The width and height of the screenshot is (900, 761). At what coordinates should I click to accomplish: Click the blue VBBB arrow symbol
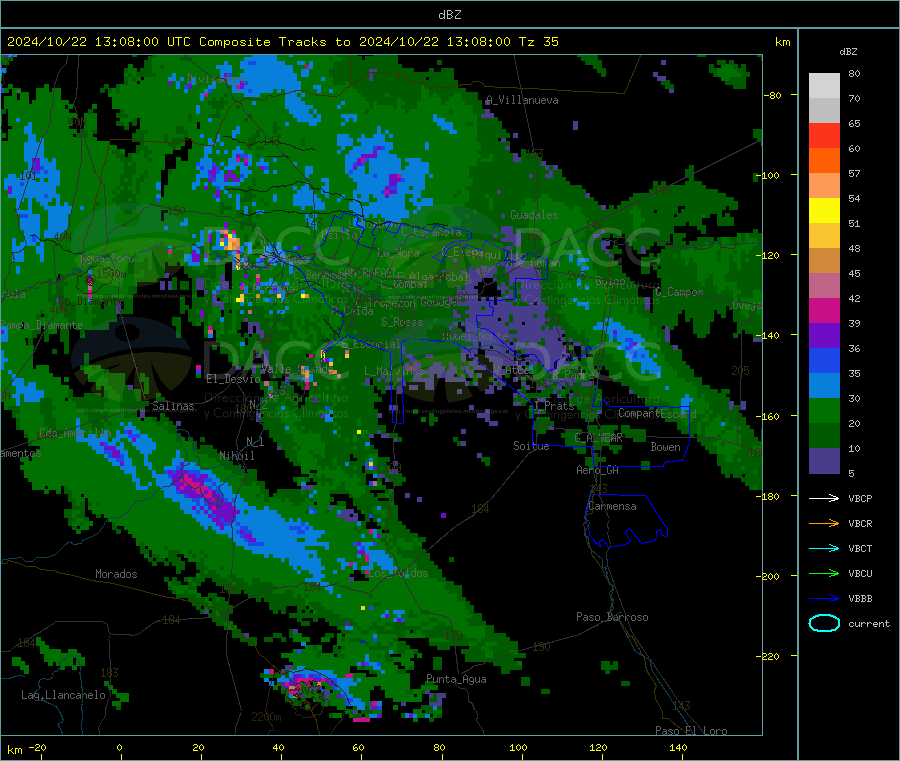tap(824, 599)
